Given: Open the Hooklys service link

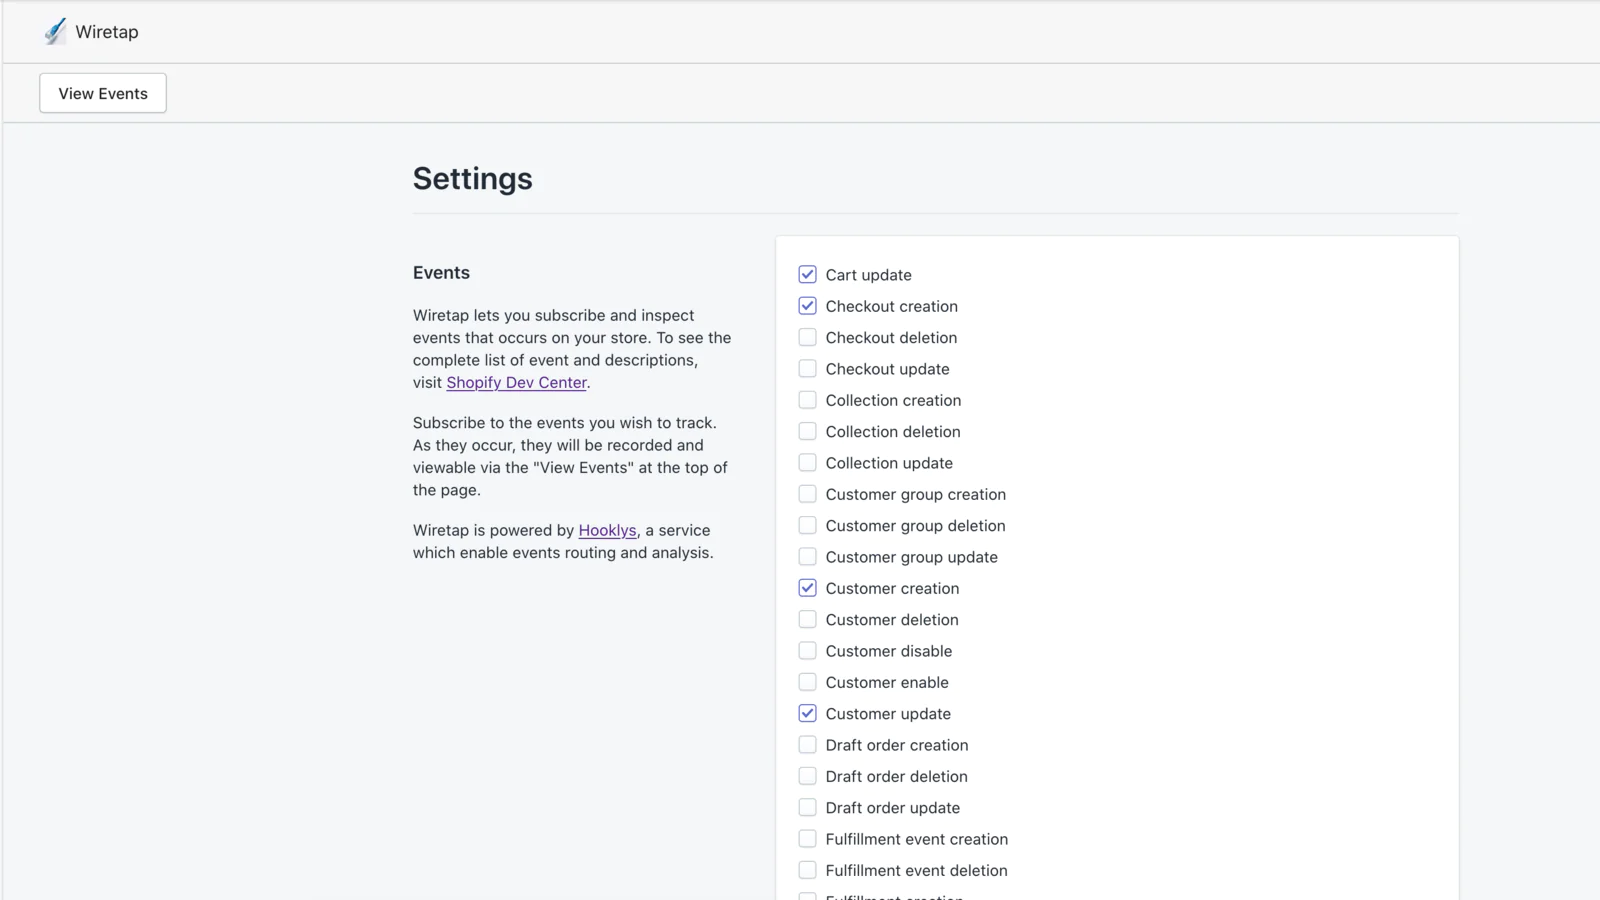Looking at the screenshot, I should point(607,530).
